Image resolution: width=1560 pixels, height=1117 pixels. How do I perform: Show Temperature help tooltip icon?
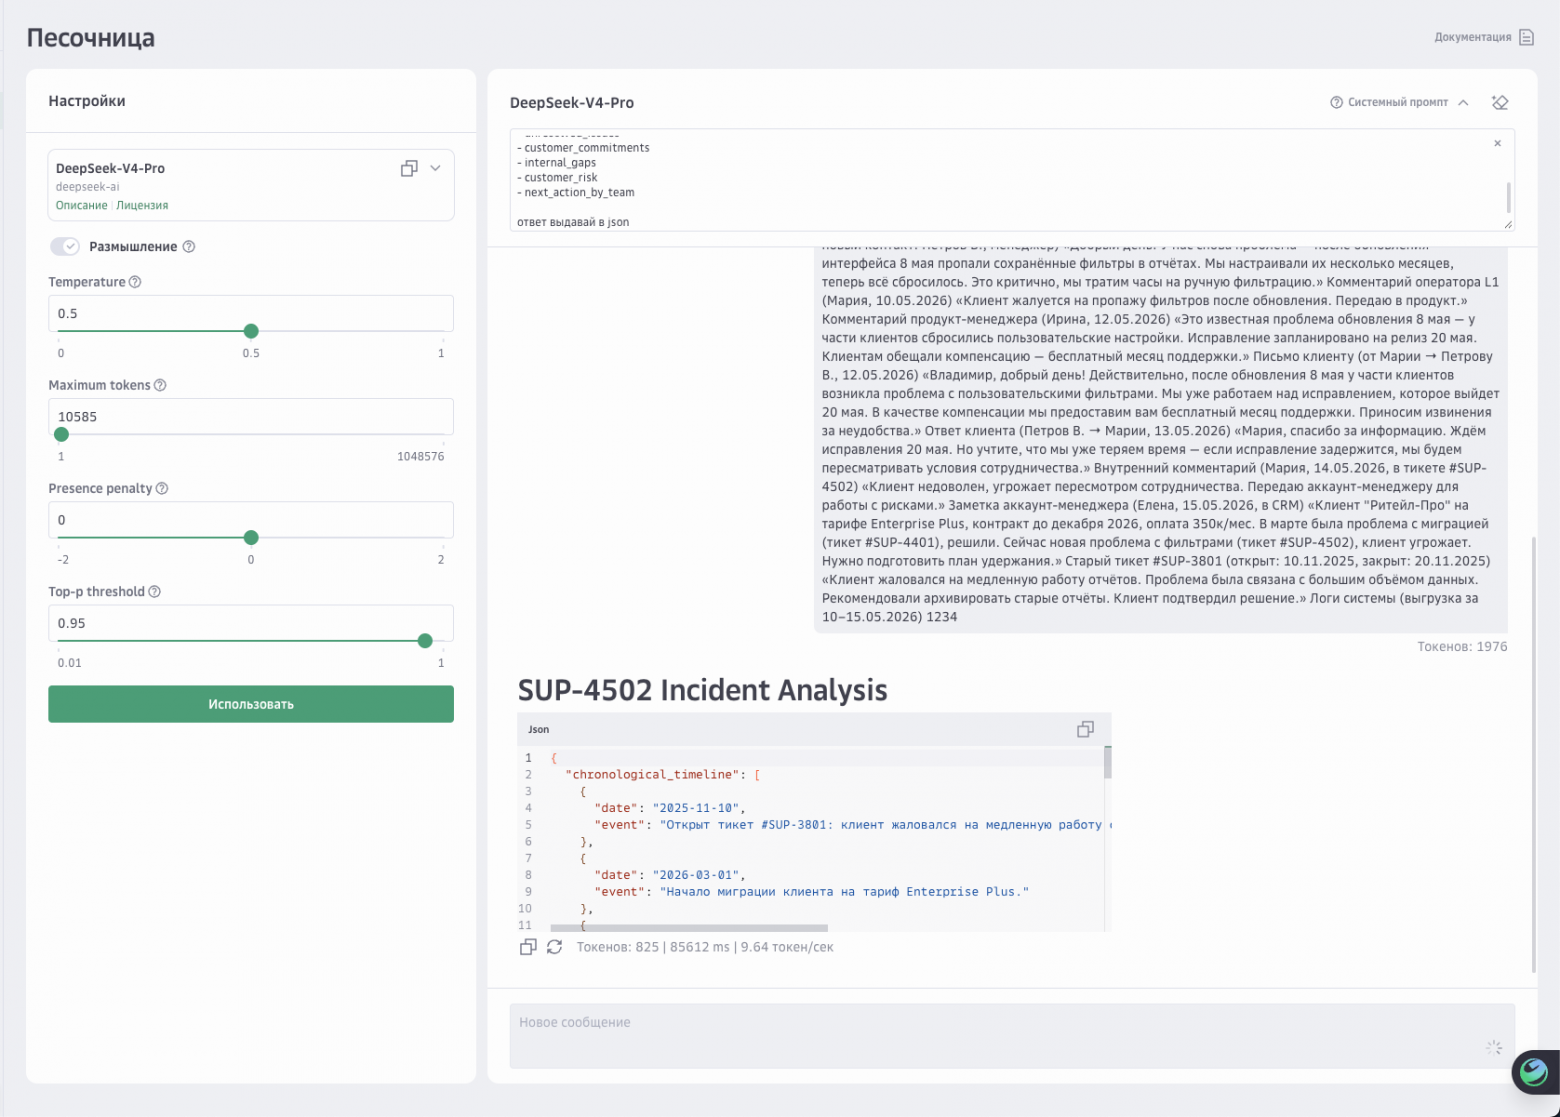point(135,282)
